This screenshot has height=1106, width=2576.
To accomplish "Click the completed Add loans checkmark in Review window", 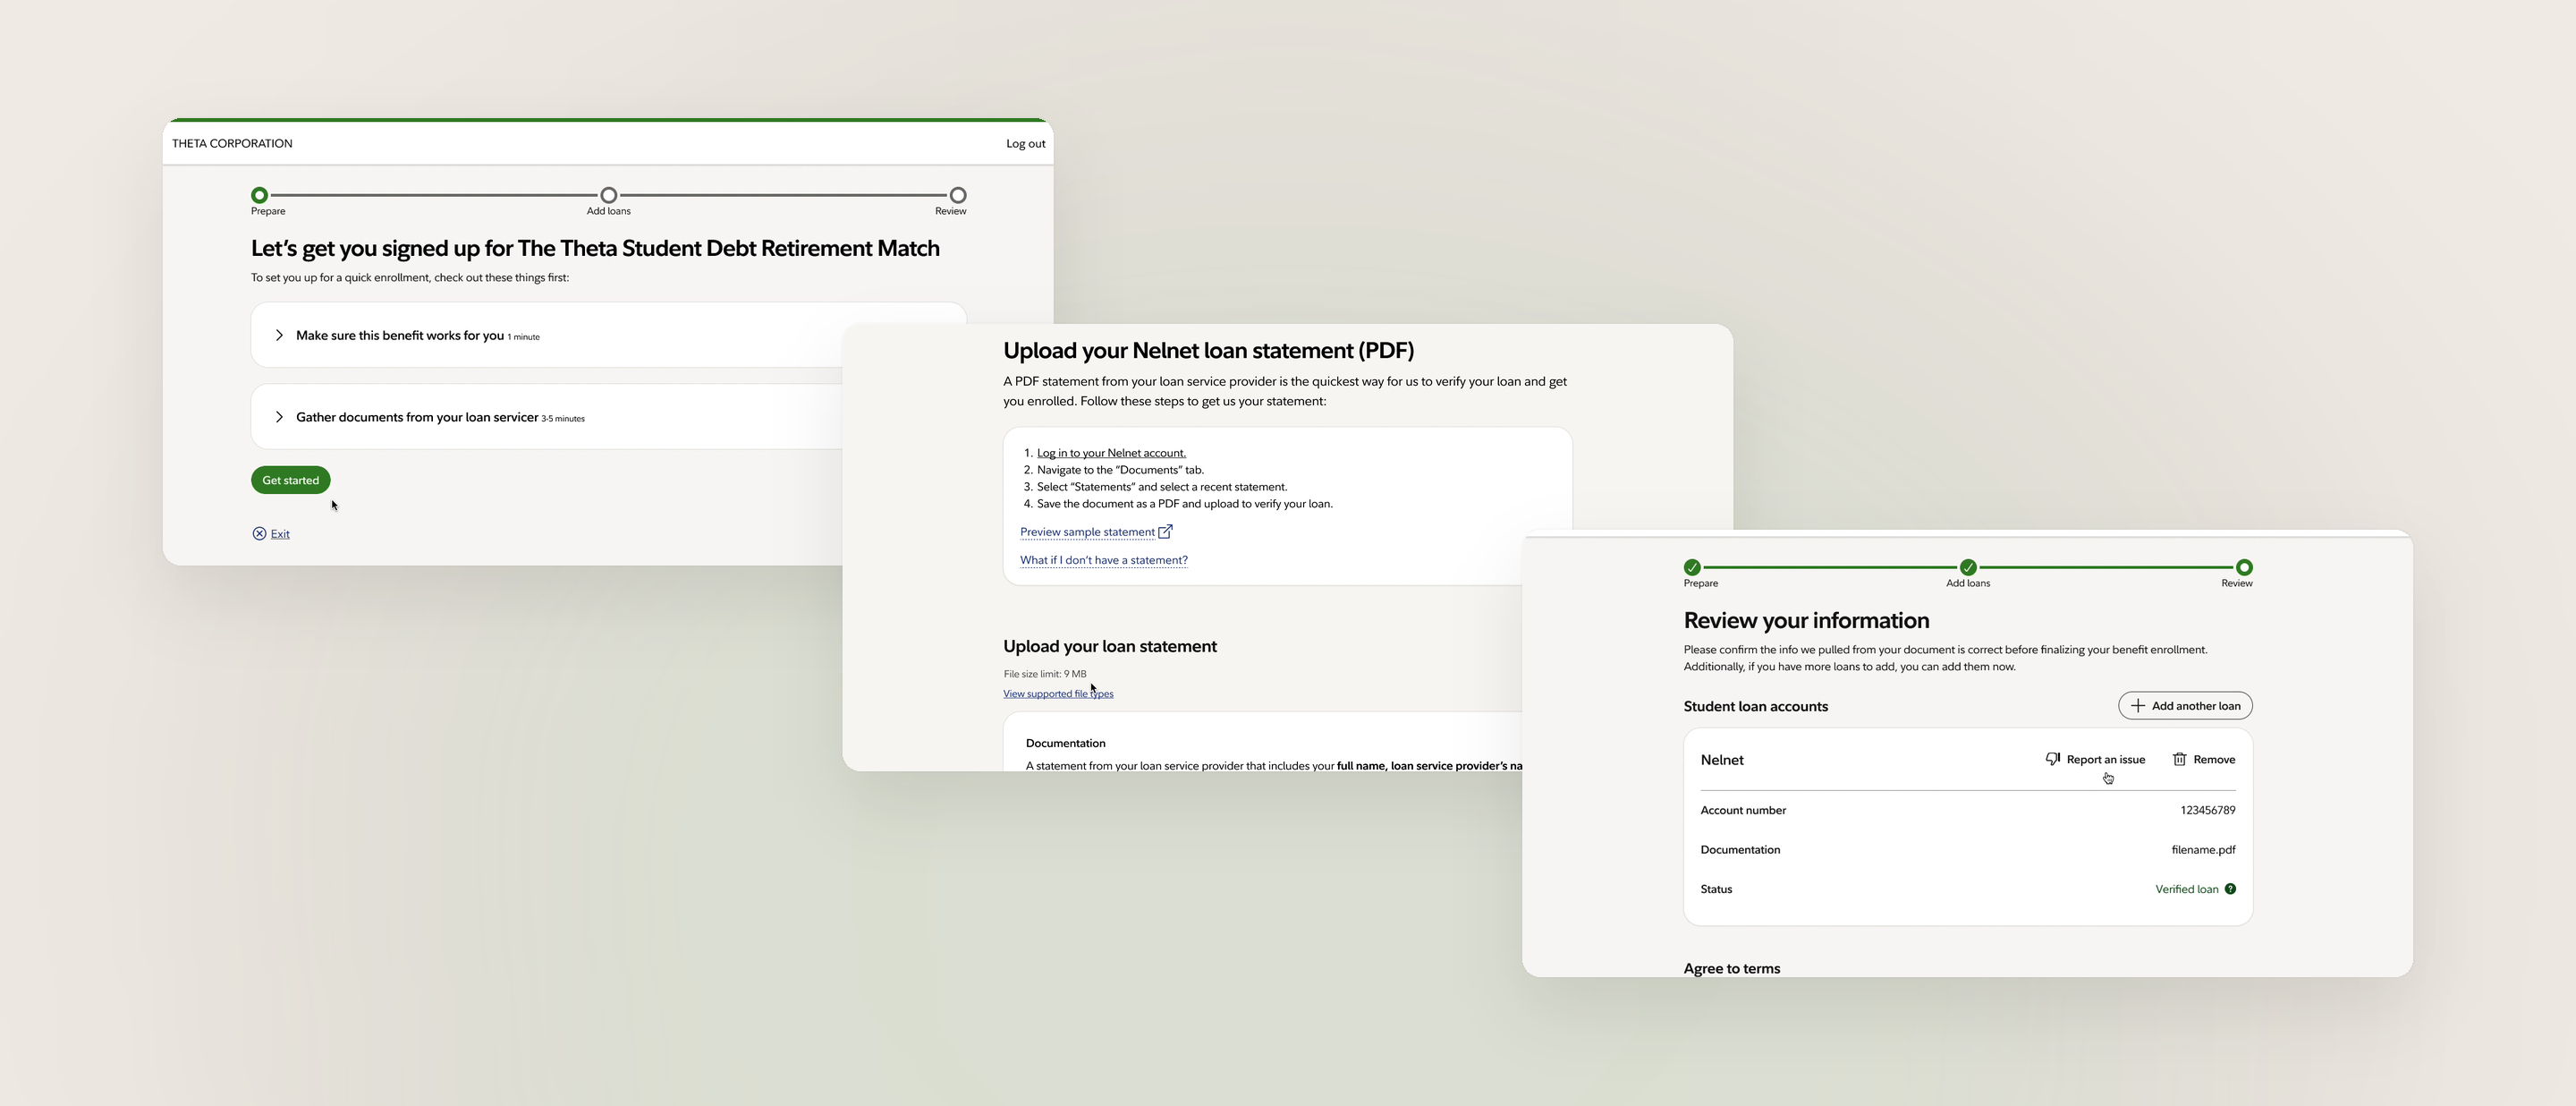I will click(x=1968, y=567).
